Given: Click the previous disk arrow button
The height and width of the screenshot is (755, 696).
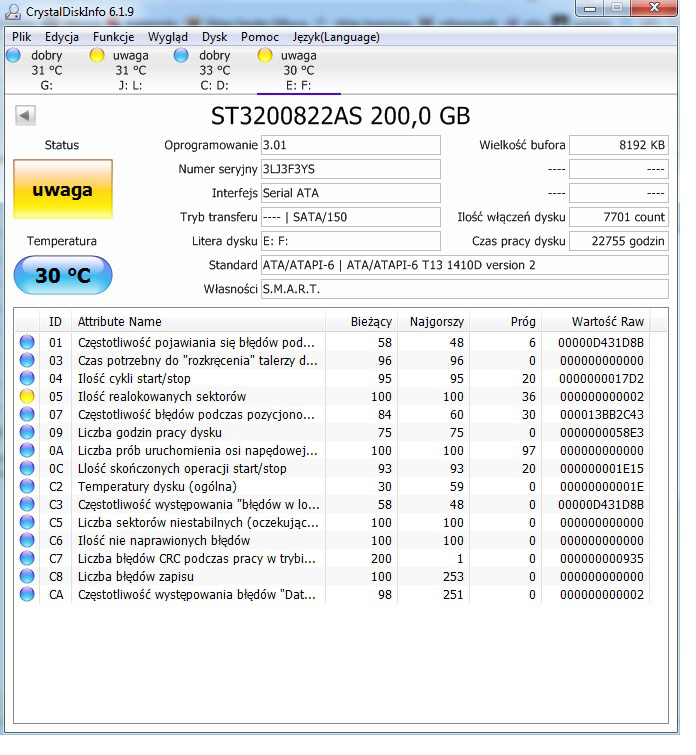Looking at the screenshot, I should [x=25, y=116].
